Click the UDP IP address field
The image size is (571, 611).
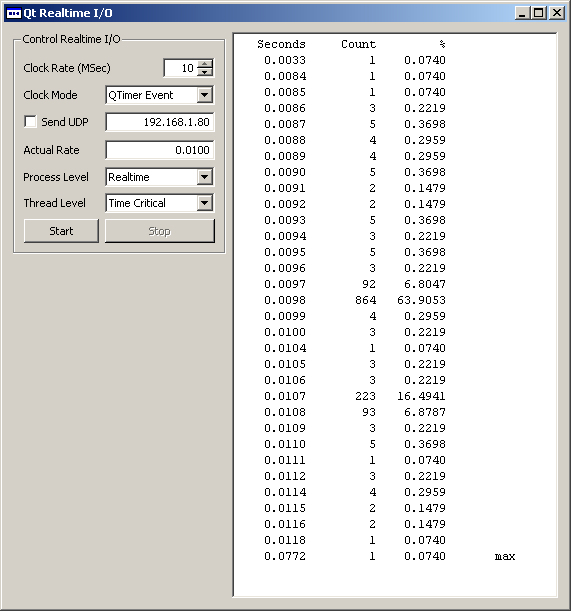pyautogui.click(x=160, y=122)
